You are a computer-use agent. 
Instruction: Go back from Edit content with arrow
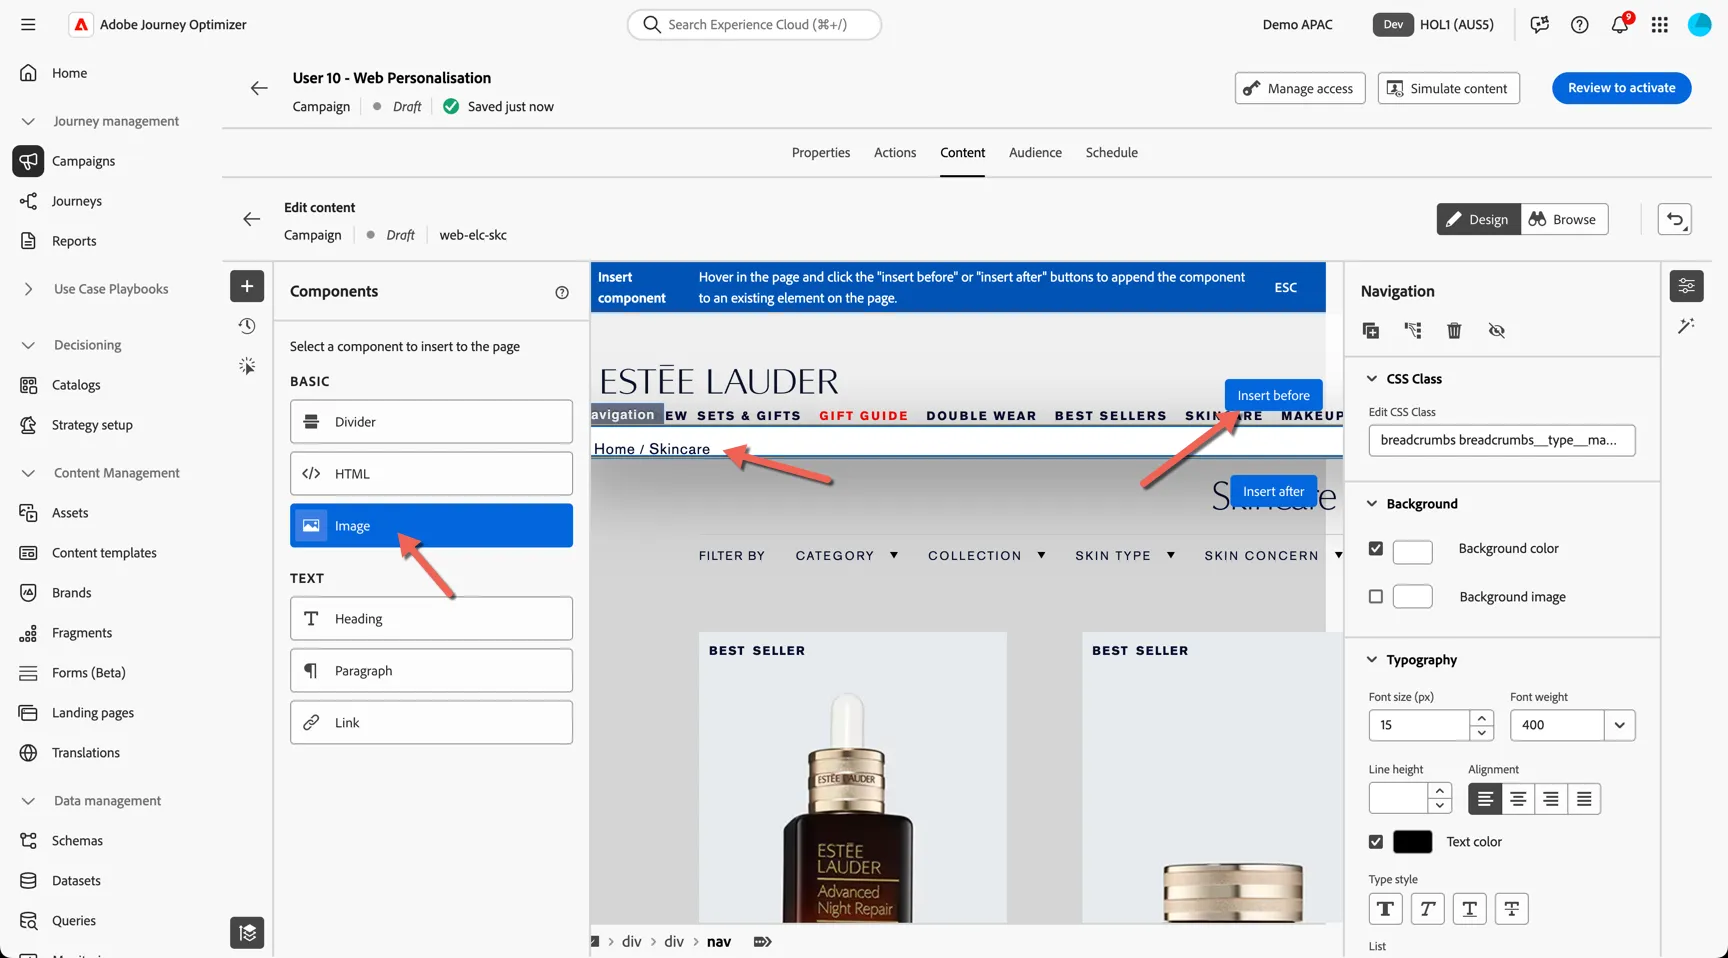(x=252, y=219)
